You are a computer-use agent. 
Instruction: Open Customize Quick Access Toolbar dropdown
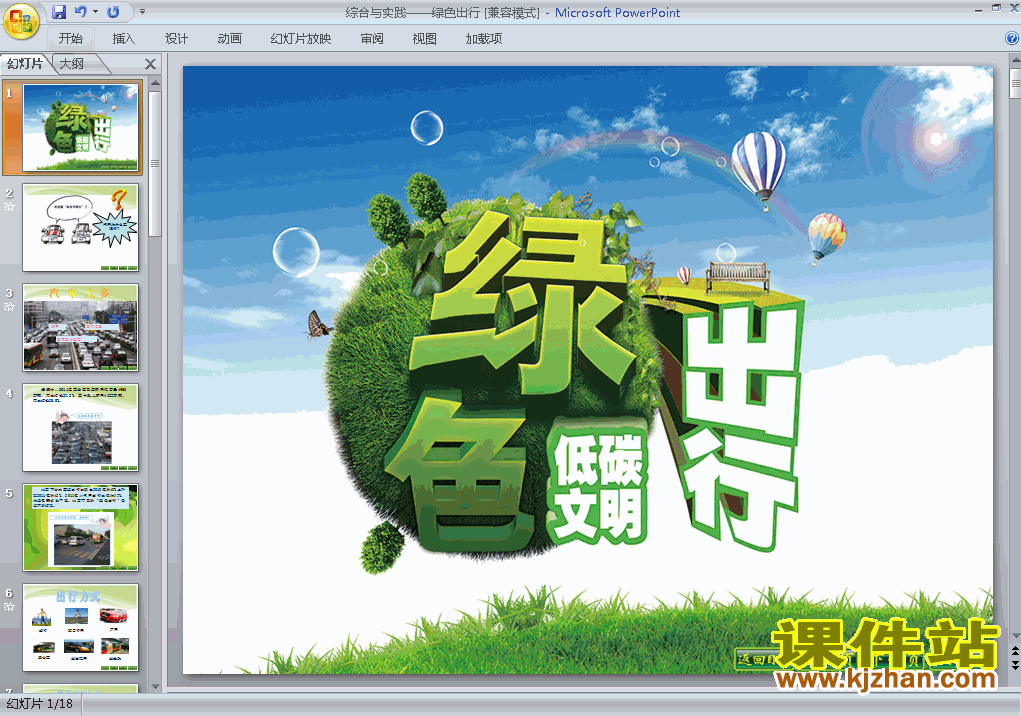point(142,12)
